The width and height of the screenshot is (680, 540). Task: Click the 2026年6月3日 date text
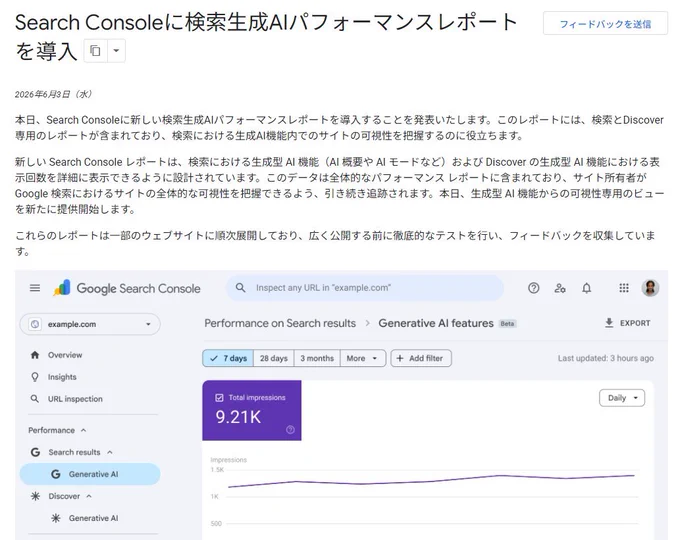(53, 94)
